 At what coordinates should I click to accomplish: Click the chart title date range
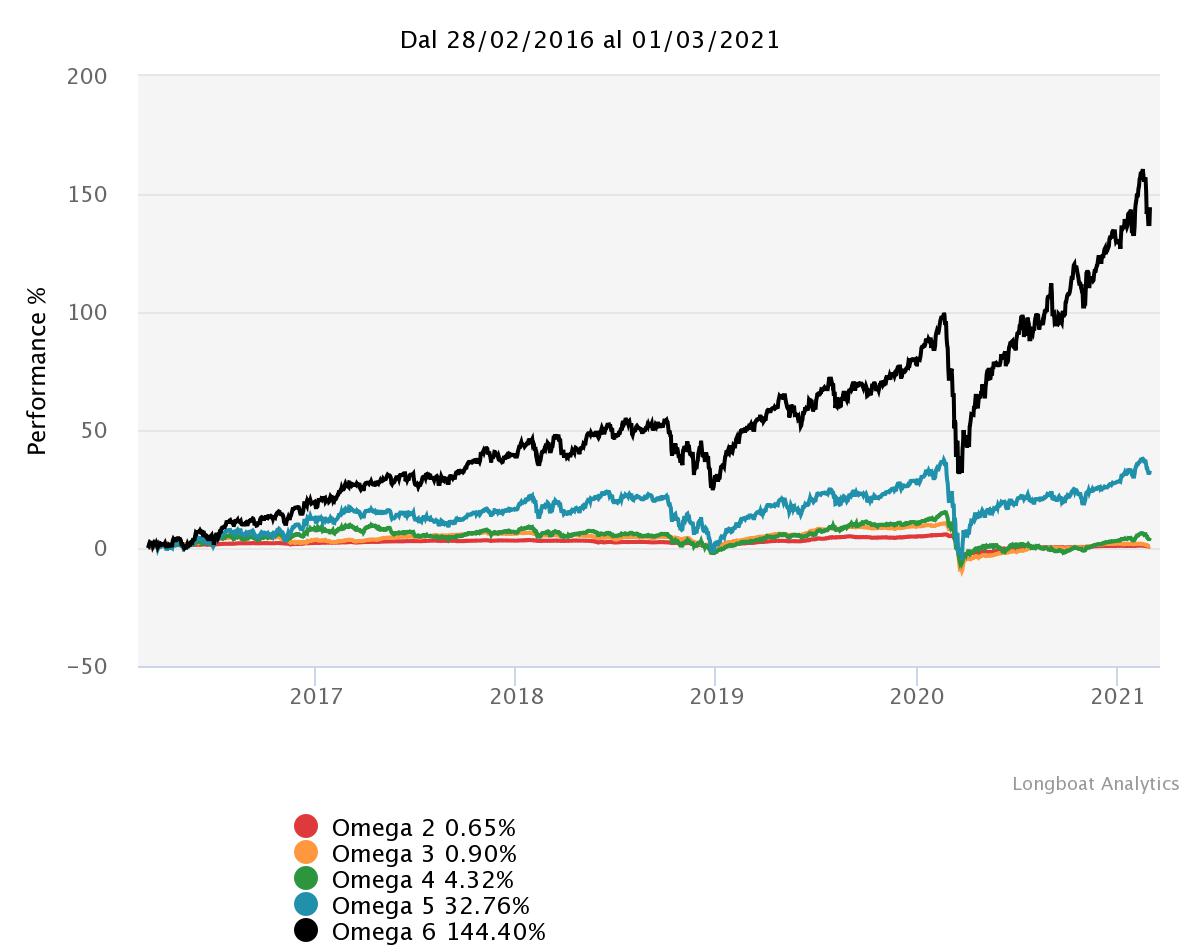[x=590, y=40]
